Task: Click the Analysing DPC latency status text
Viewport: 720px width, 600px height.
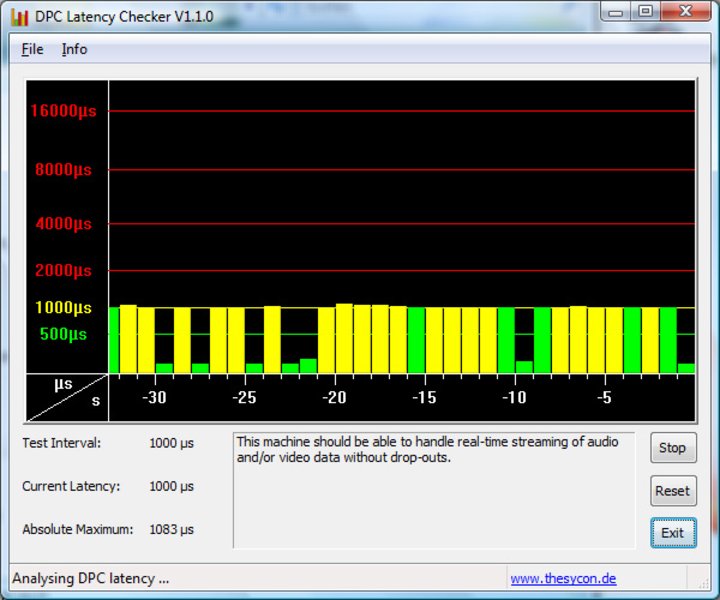Action: pos(91,578)
